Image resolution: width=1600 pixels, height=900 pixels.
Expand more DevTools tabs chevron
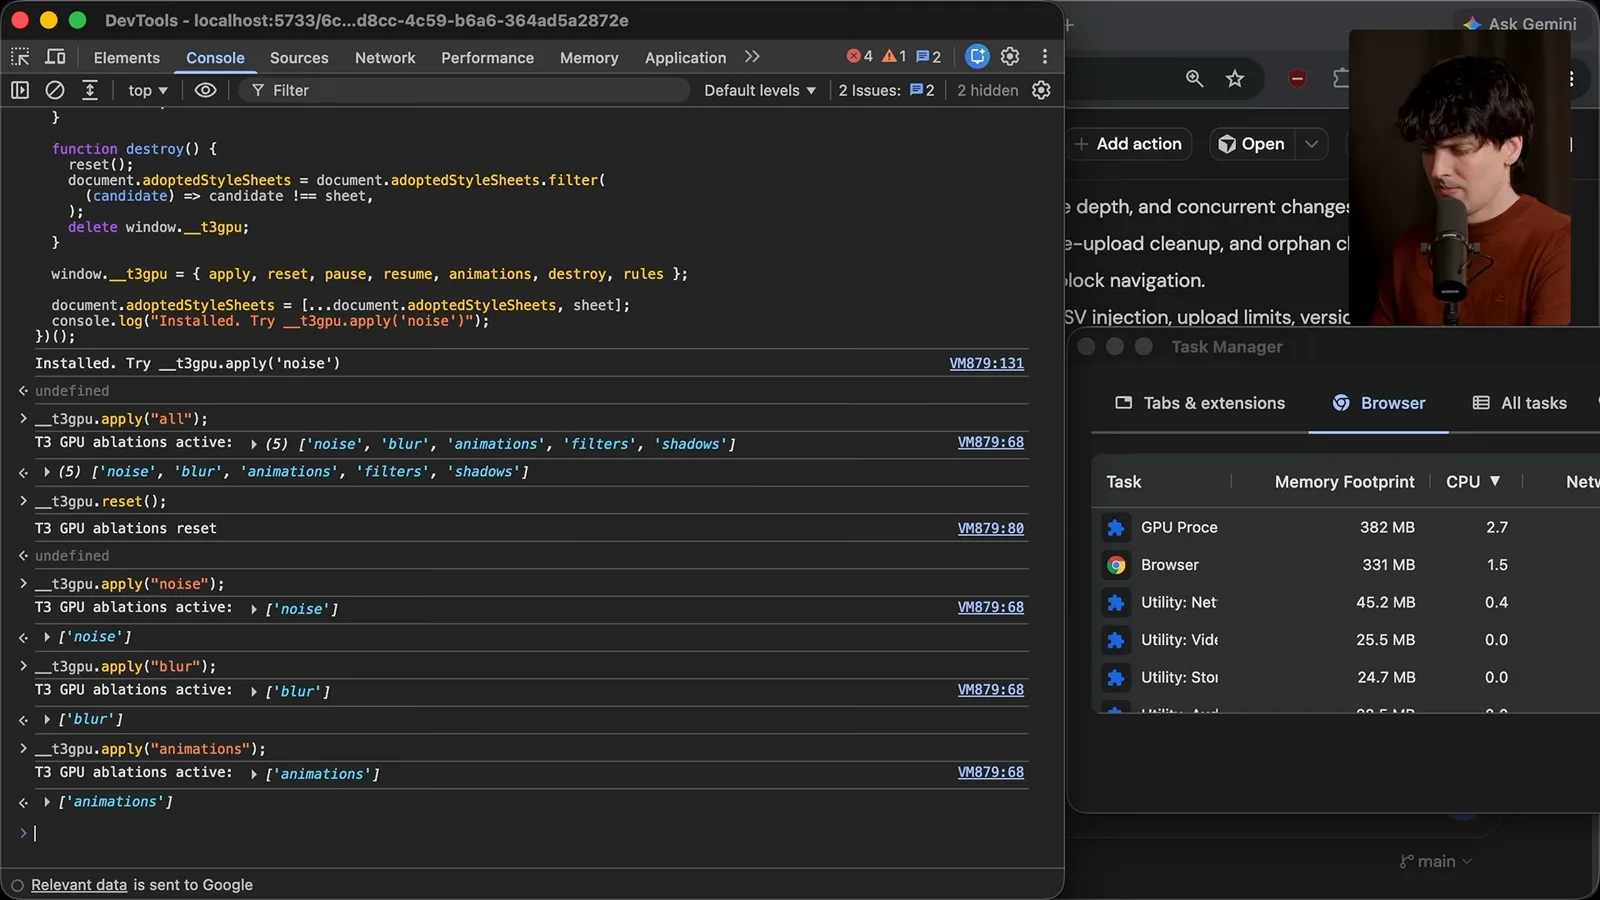(752, 57)
